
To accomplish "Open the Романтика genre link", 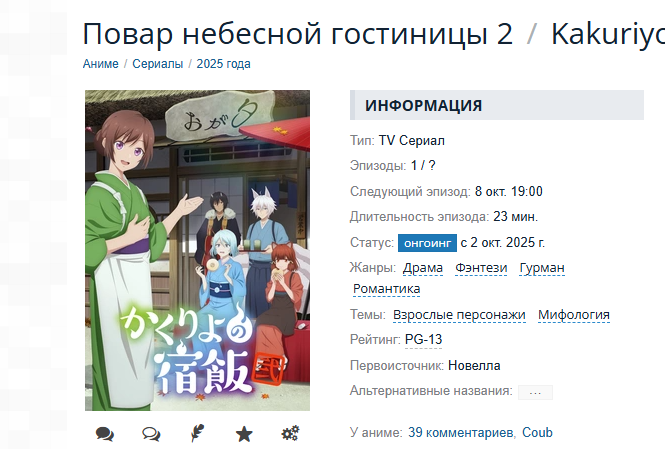I will [x=386, y=289].
